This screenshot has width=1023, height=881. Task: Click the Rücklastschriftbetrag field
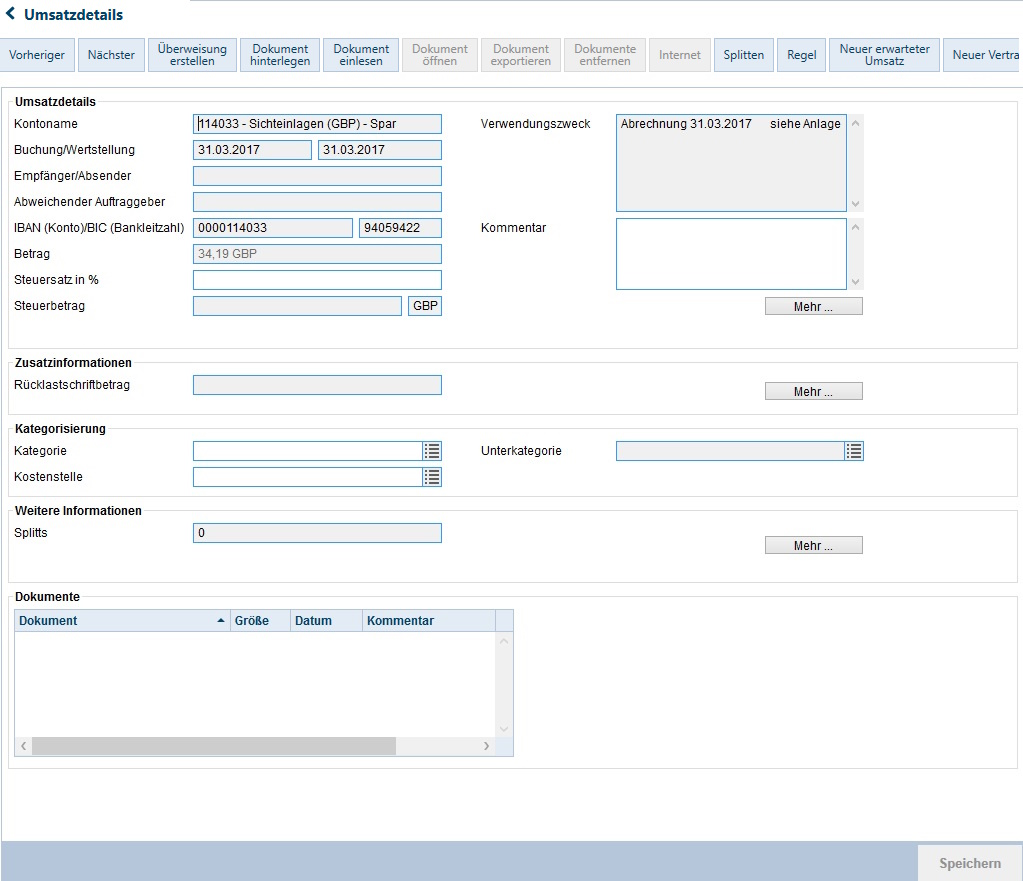point(317,385)
